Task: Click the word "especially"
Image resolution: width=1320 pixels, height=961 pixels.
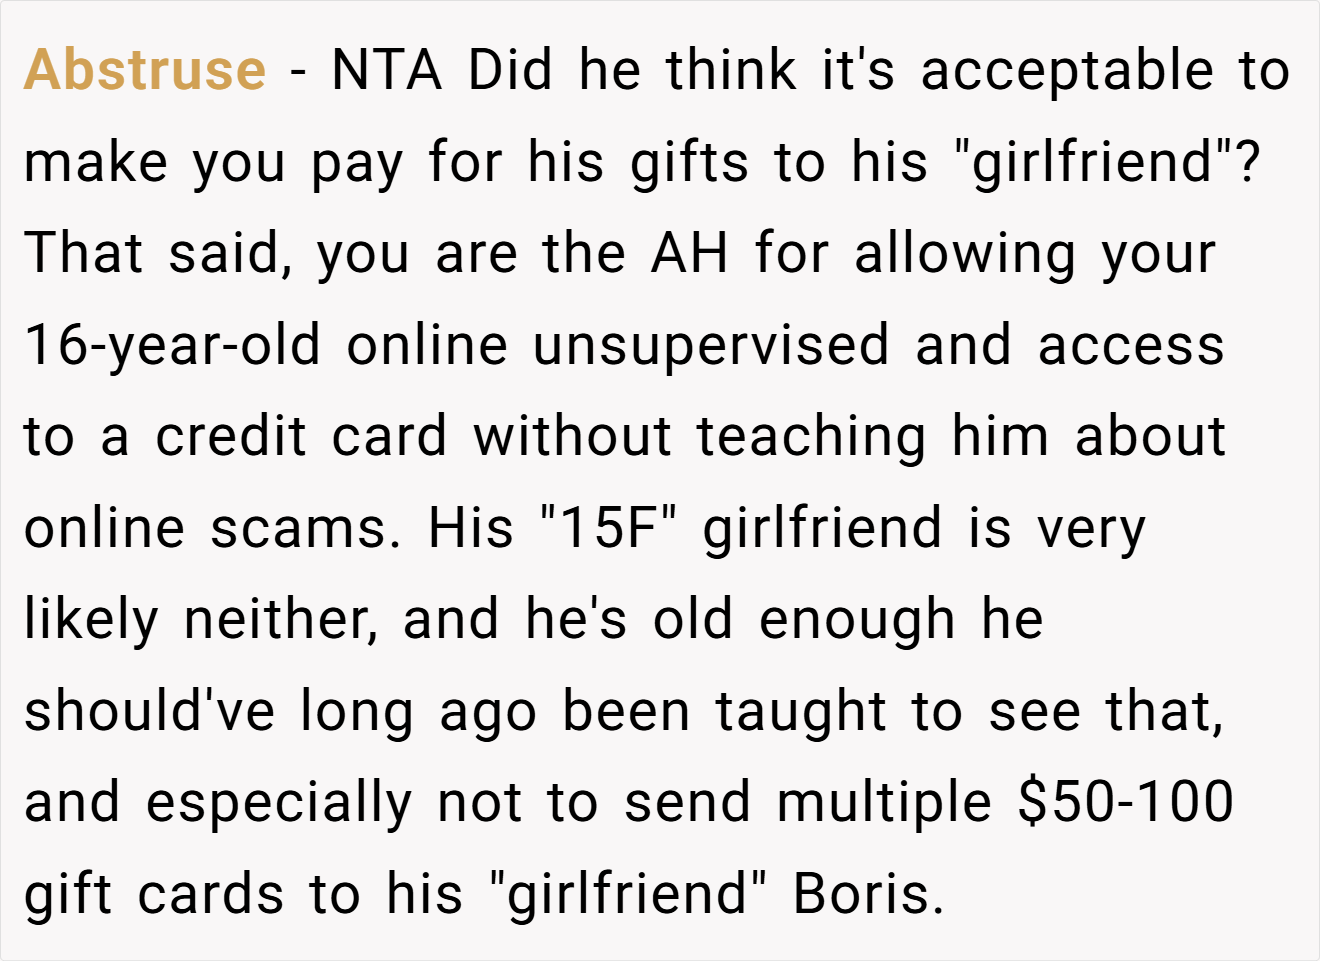Action: [279, 804]
